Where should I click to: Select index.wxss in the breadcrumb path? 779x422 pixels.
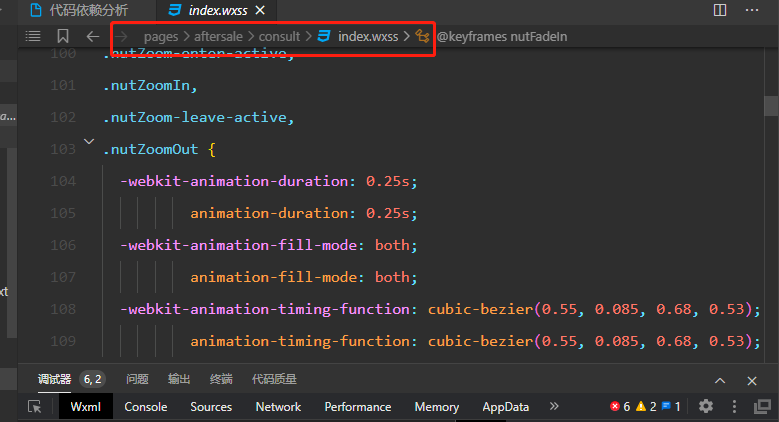[368, 37]
